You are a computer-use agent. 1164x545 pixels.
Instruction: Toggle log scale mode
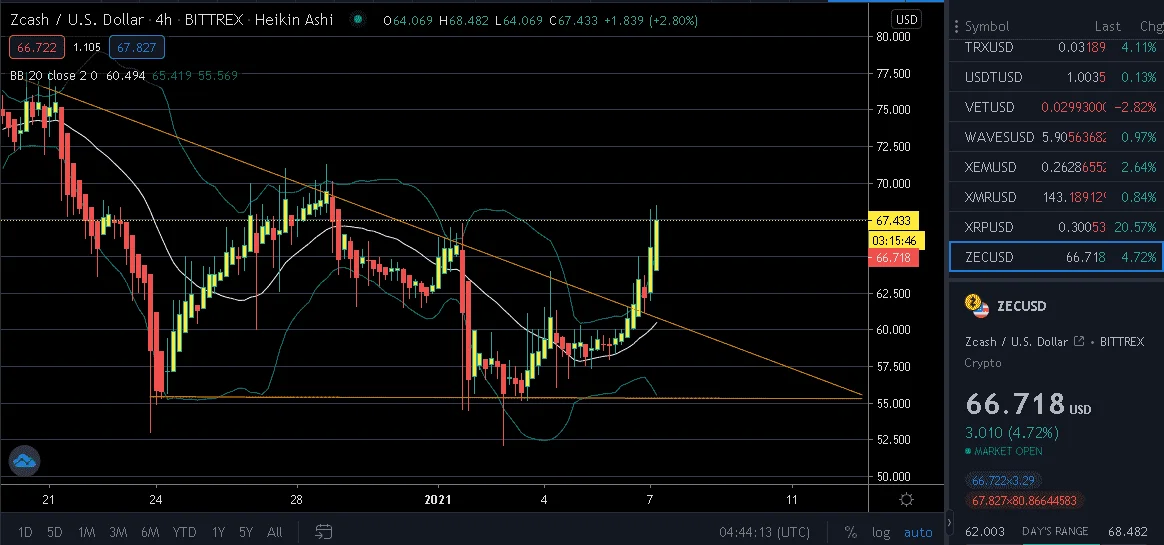pyautogui.click(x=881, y=532)
